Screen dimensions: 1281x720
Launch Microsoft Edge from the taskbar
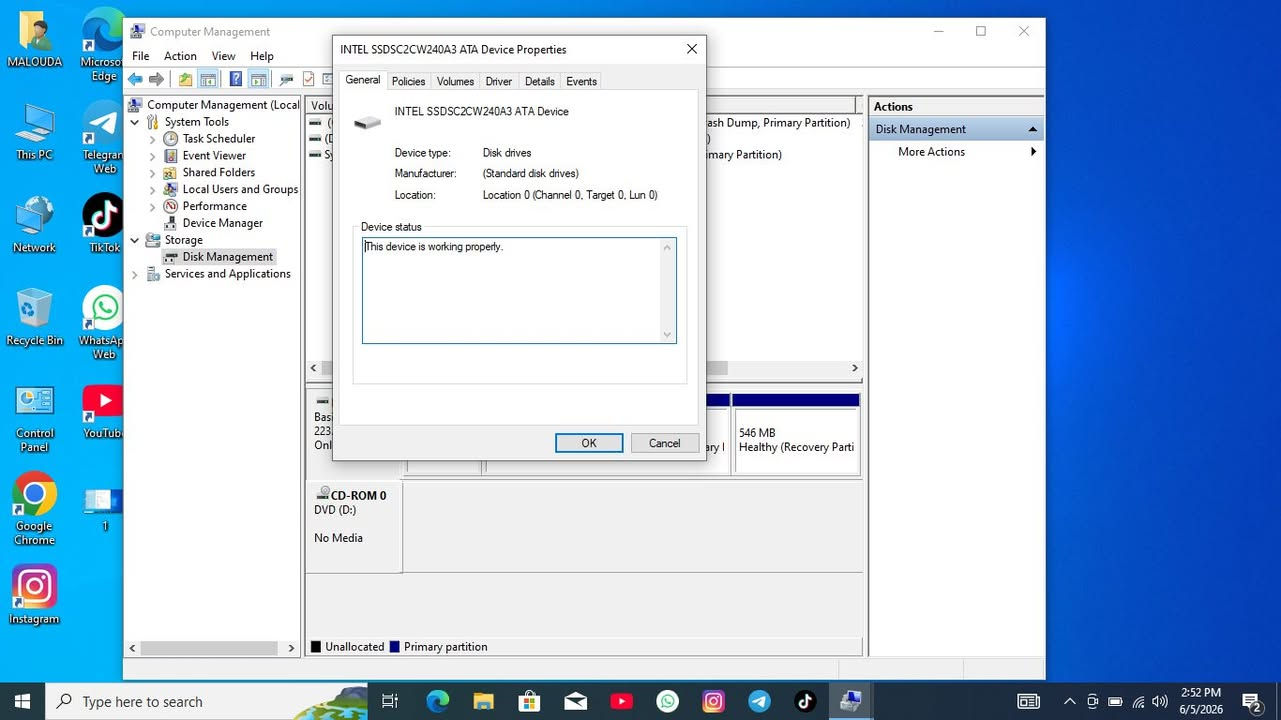tap(437, 702)
